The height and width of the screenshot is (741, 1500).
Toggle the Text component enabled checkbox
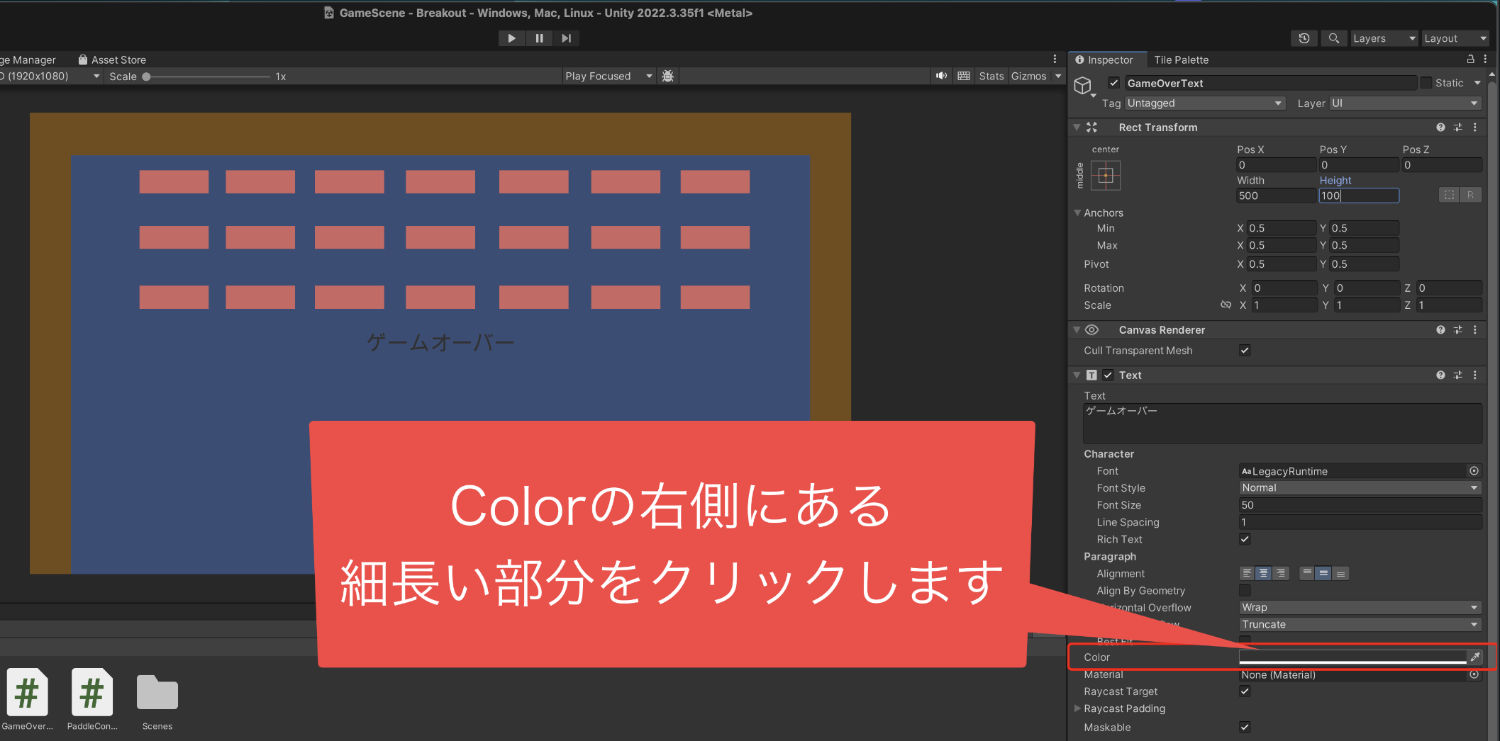coord(1108,375)
